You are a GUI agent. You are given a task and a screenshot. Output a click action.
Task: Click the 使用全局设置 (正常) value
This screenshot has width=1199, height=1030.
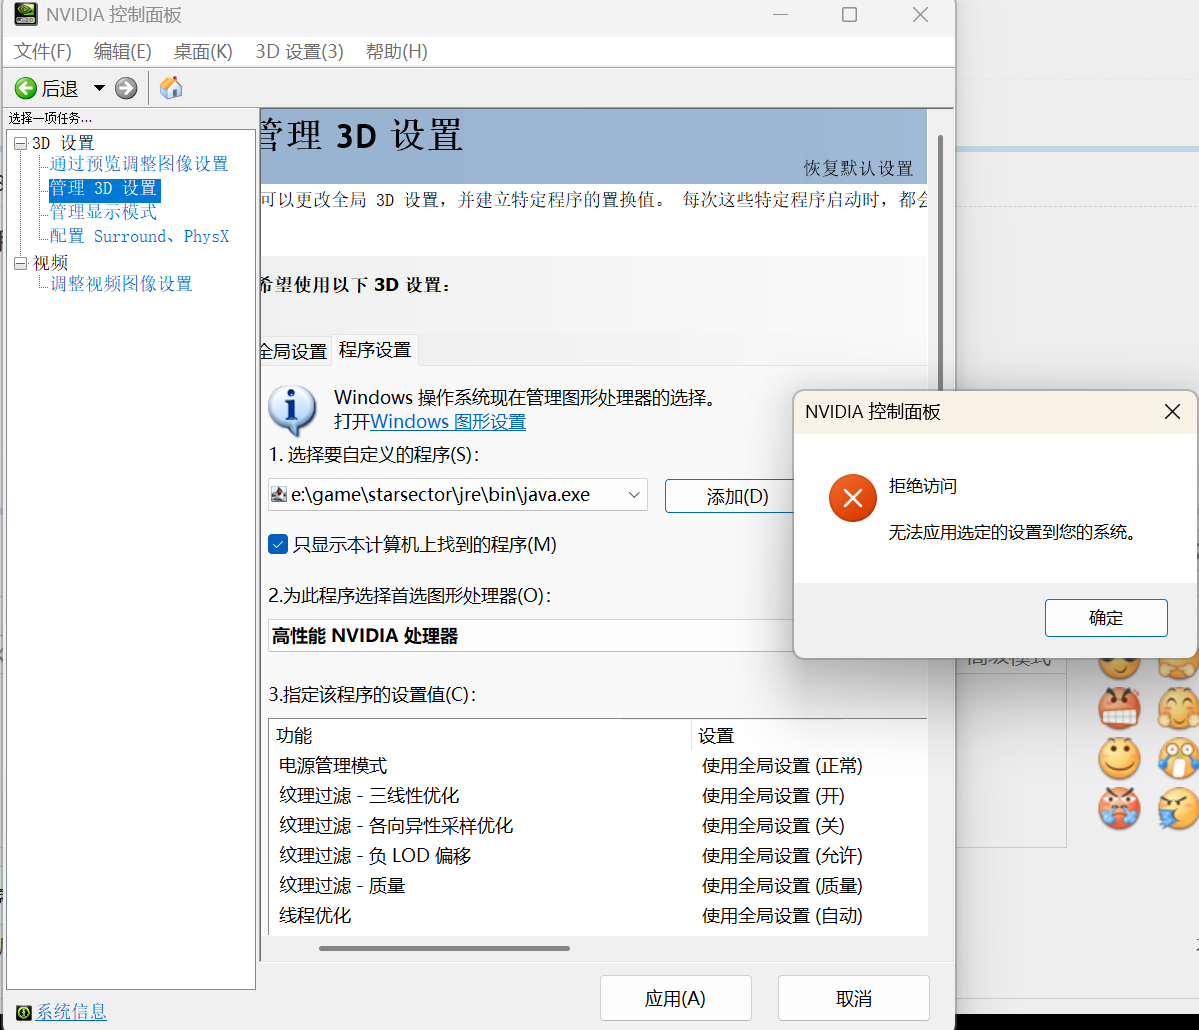pyautogui.click(x=782, y=765)
